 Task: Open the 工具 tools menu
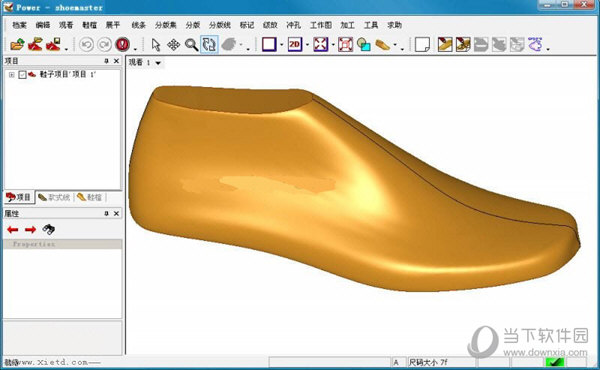(371, 25)
